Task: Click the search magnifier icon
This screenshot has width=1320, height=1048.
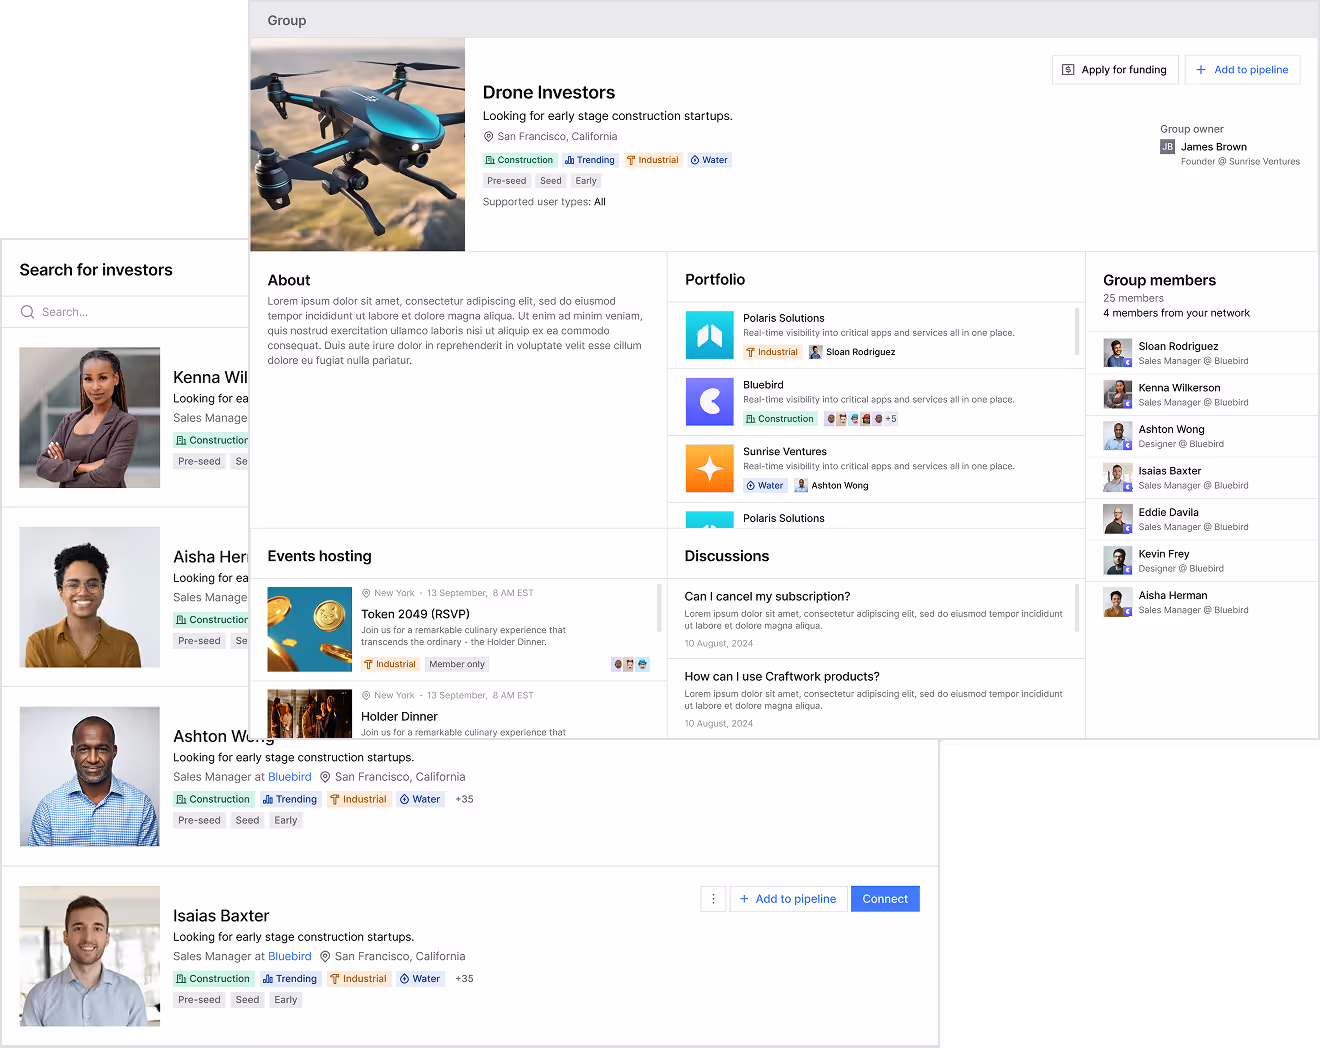Action: (27, 312)
